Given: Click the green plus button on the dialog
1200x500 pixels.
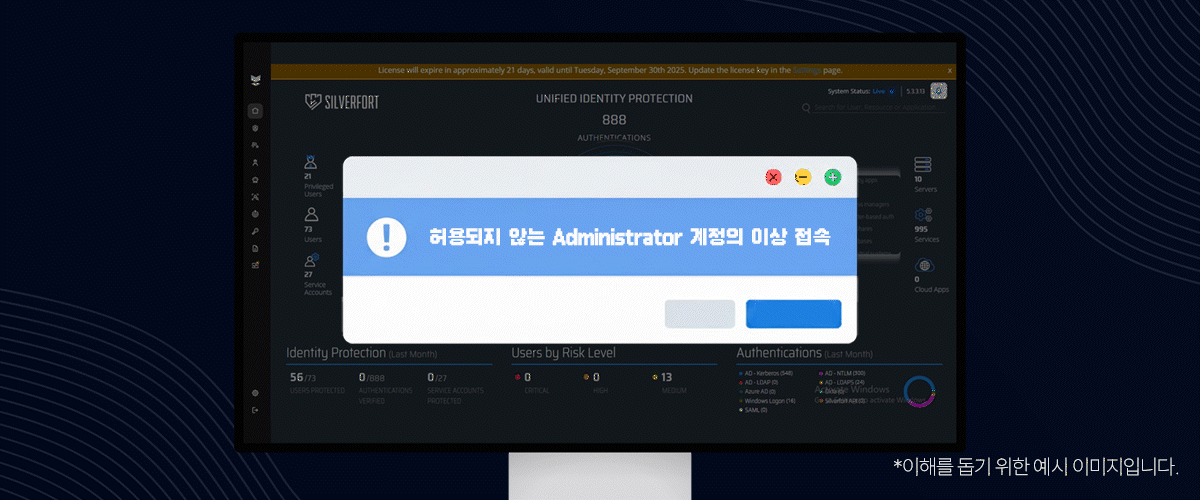Looking at the screenshot, I should [x=832, y=177].
